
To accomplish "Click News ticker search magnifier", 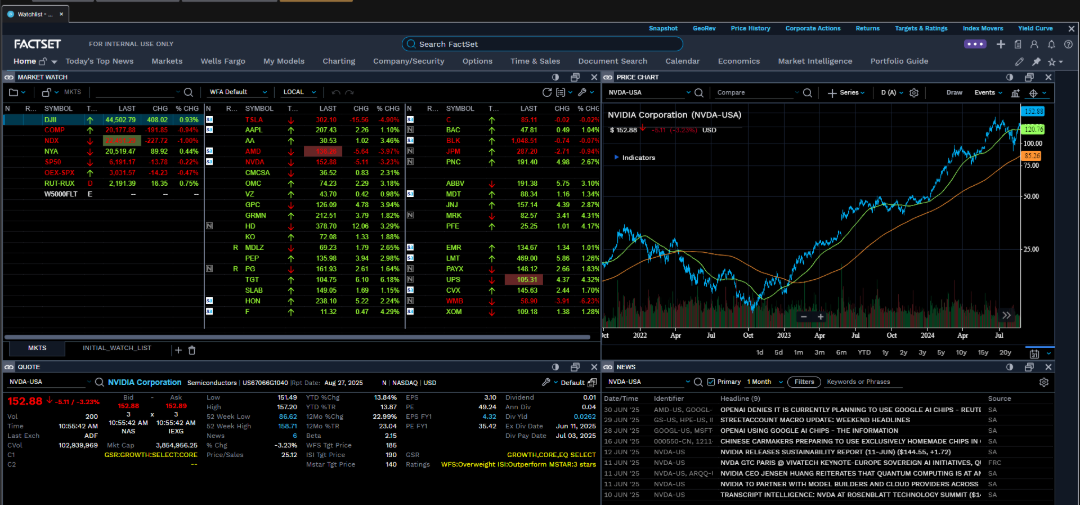I will [x=698, y=382].
